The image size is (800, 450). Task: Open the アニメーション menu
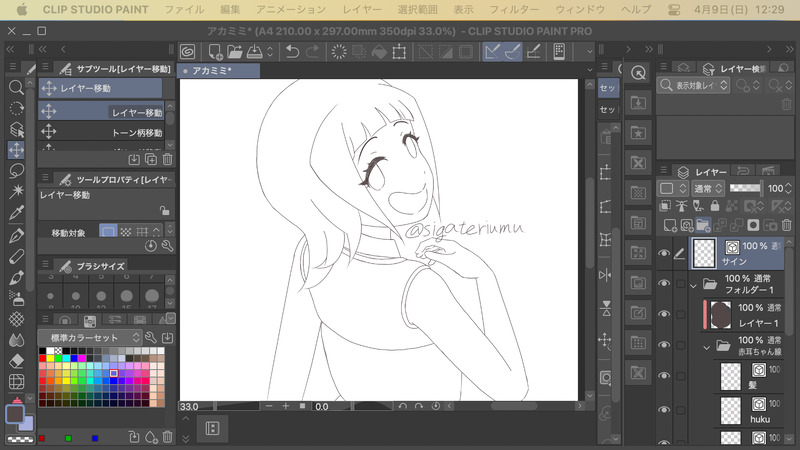[x=291, y=9]
